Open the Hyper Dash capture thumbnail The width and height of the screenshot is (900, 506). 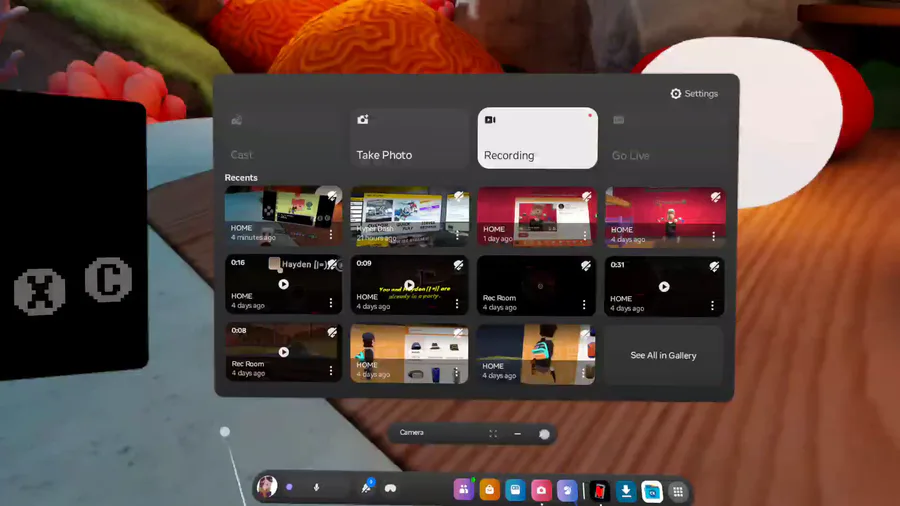tap(410, 216)
